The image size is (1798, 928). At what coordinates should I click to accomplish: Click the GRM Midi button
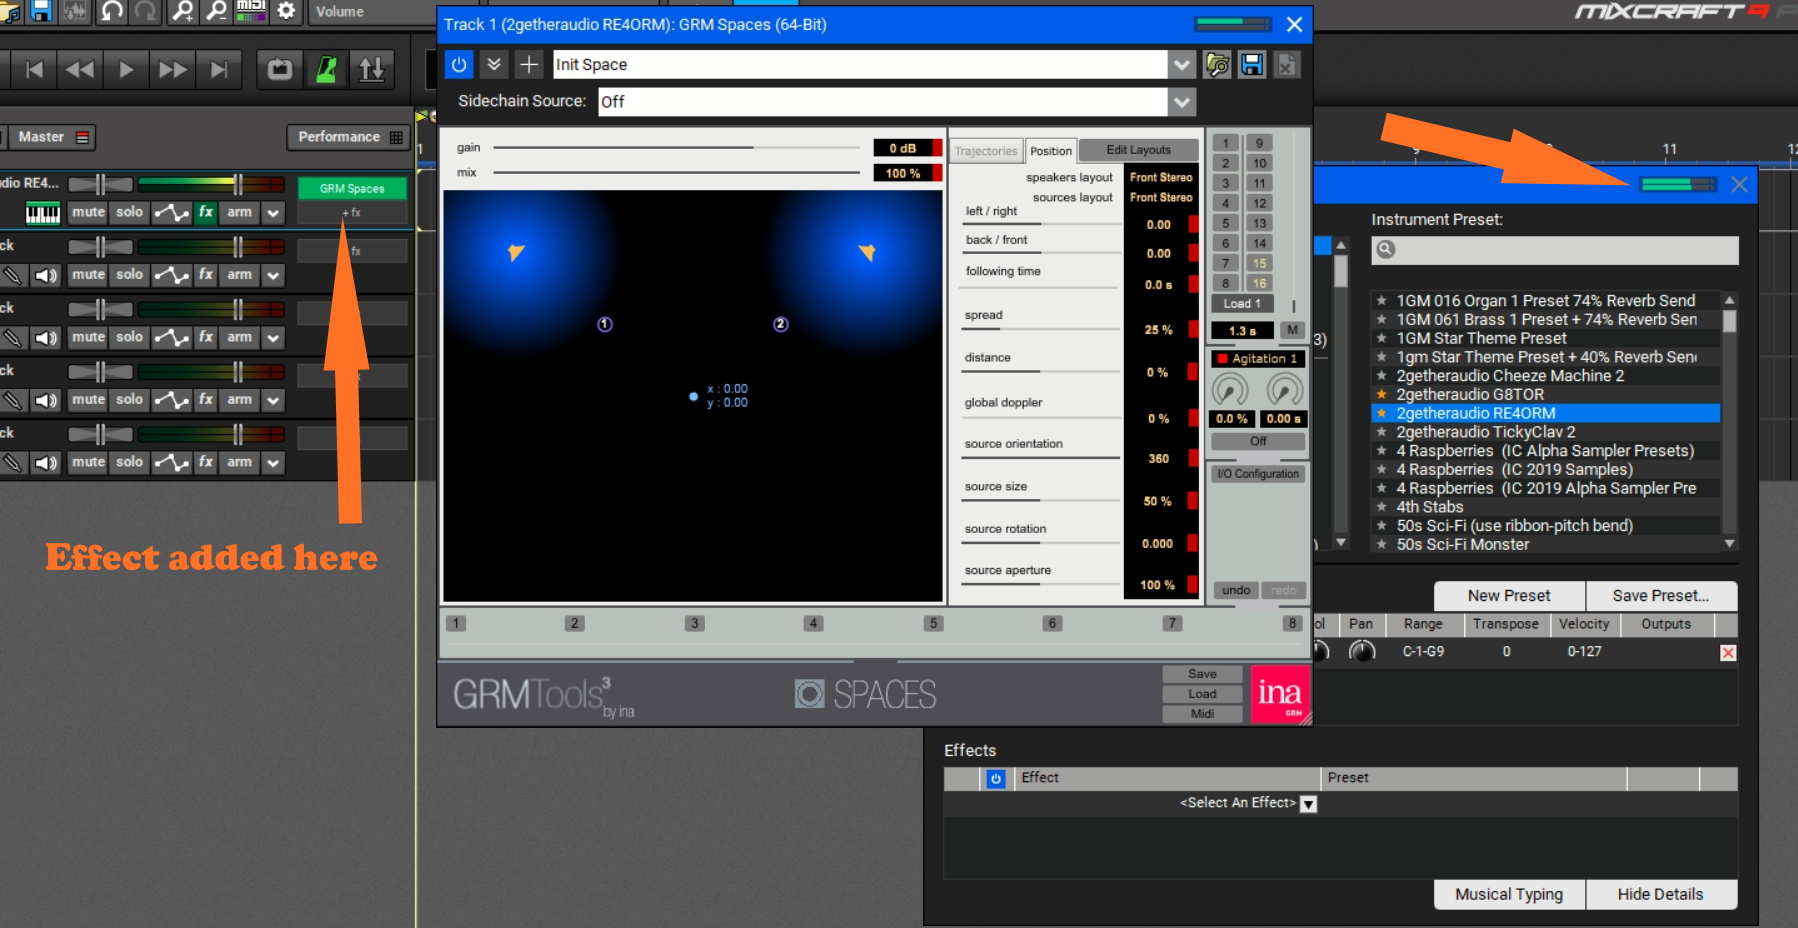(x=1202, y=714)
